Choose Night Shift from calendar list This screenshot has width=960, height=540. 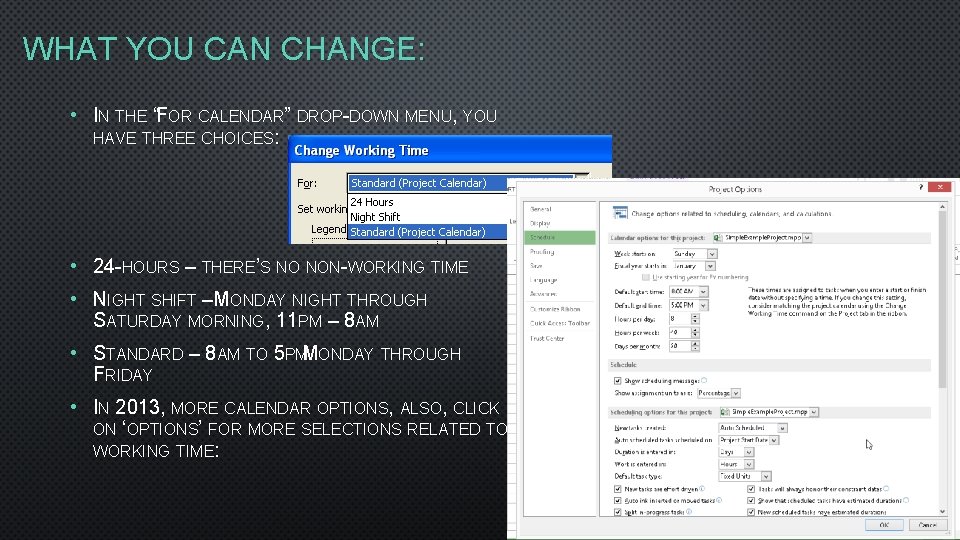coord(427,217)
